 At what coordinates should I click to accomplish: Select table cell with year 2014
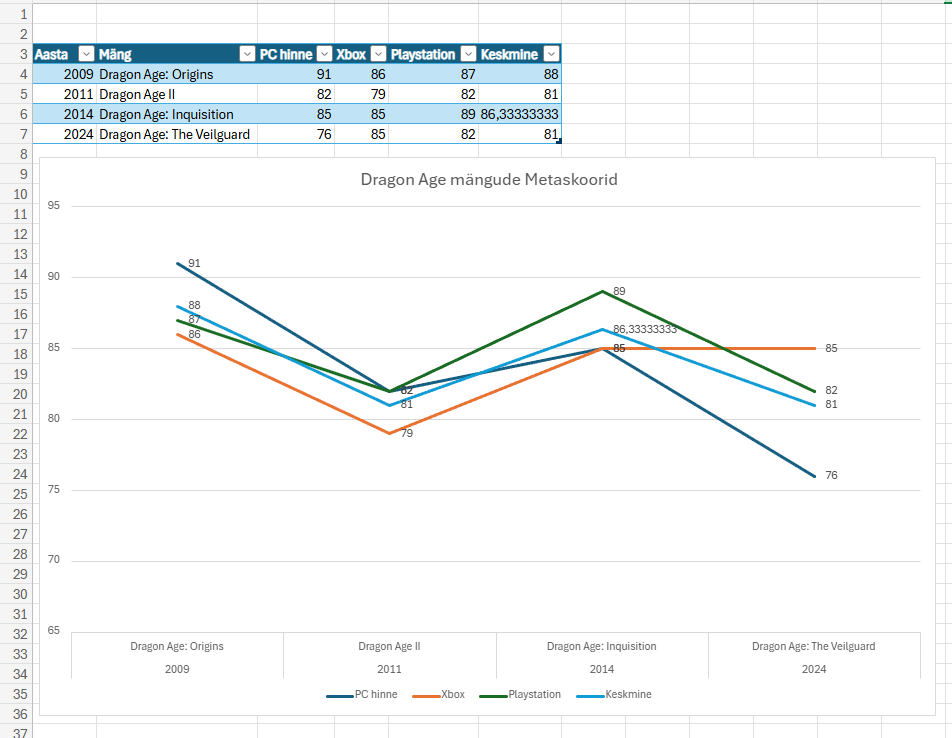[x=64, y=114]
